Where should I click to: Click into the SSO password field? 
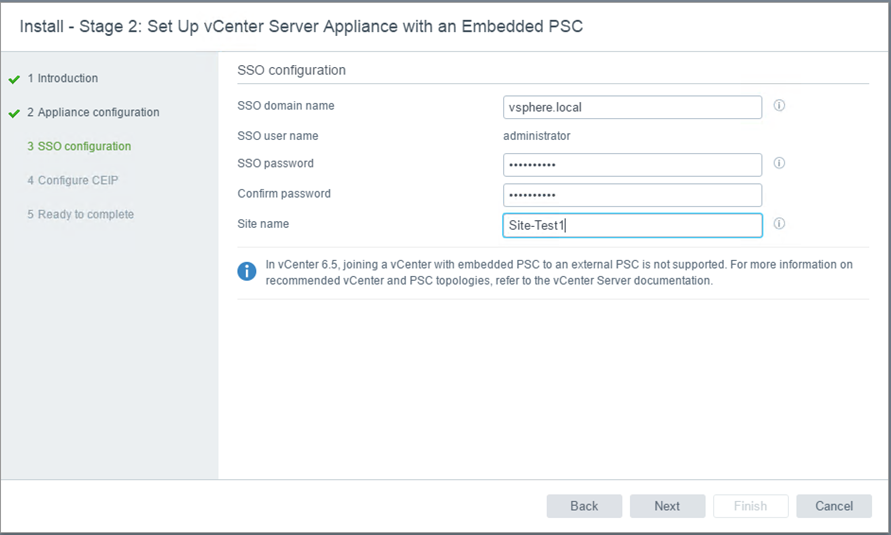pos(632,164)
